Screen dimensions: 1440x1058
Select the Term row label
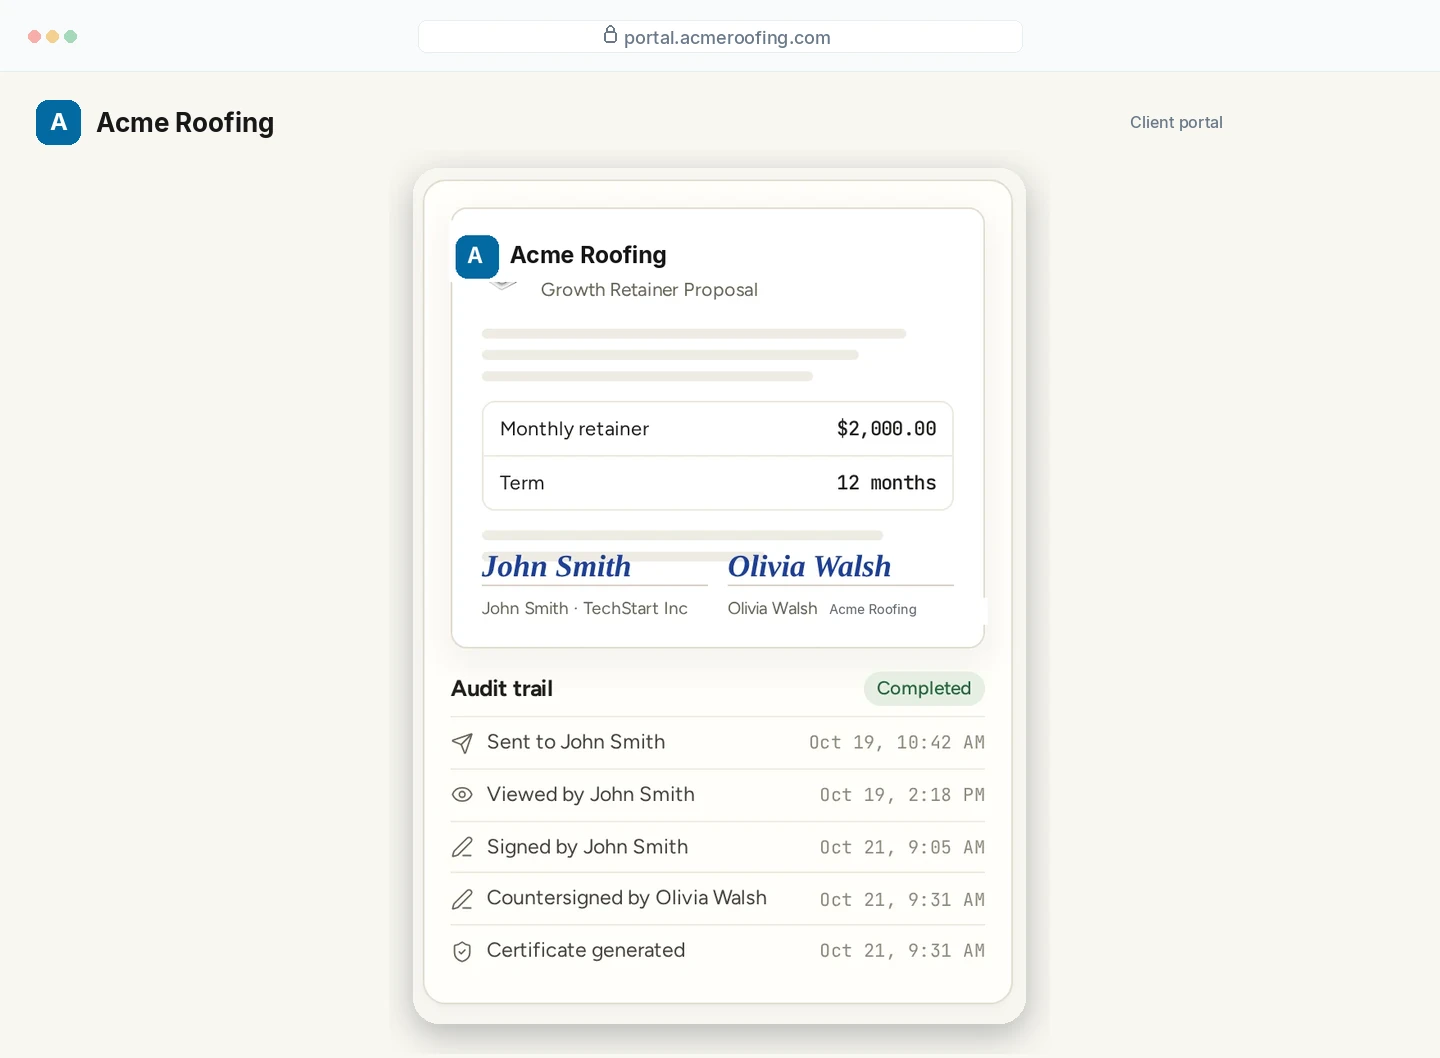coord(522,483)
